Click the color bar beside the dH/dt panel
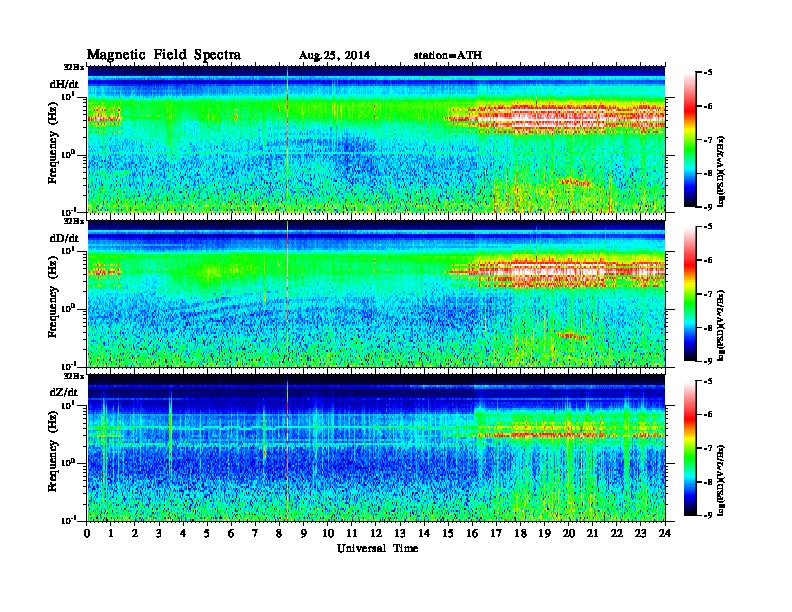This screenshot has width=792, height=612. (x=690, y=140)
